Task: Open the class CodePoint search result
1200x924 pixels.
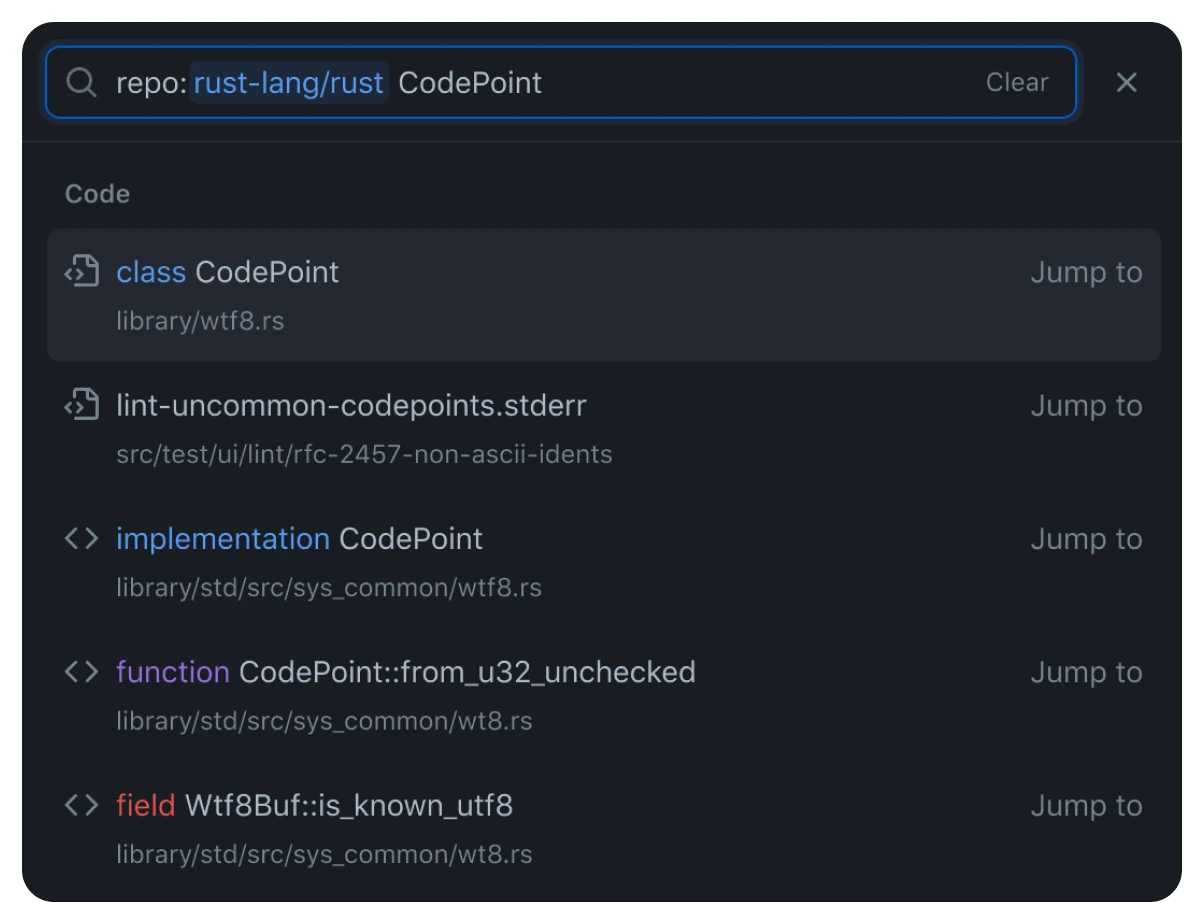Action: [x=227, y=271]
